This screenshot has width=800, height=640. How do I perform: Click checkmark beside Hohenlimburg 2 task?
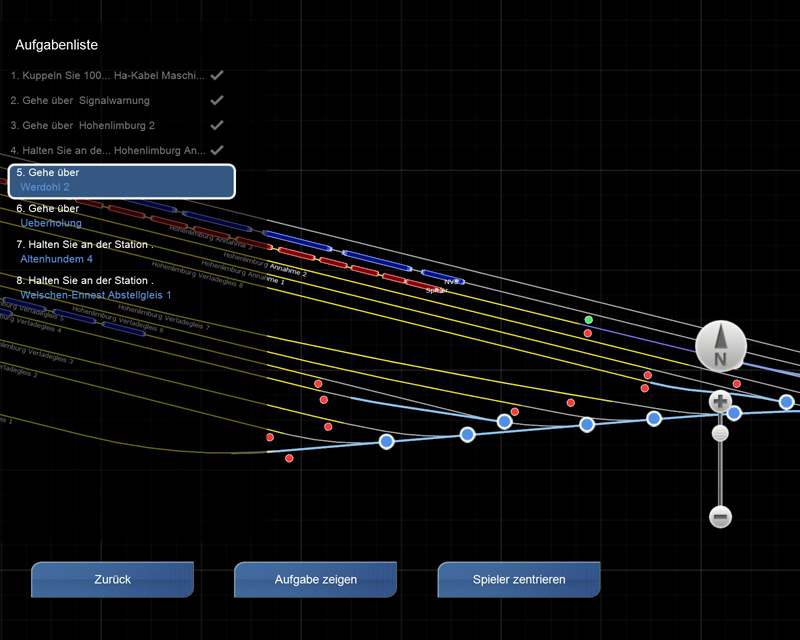[217, 125]
